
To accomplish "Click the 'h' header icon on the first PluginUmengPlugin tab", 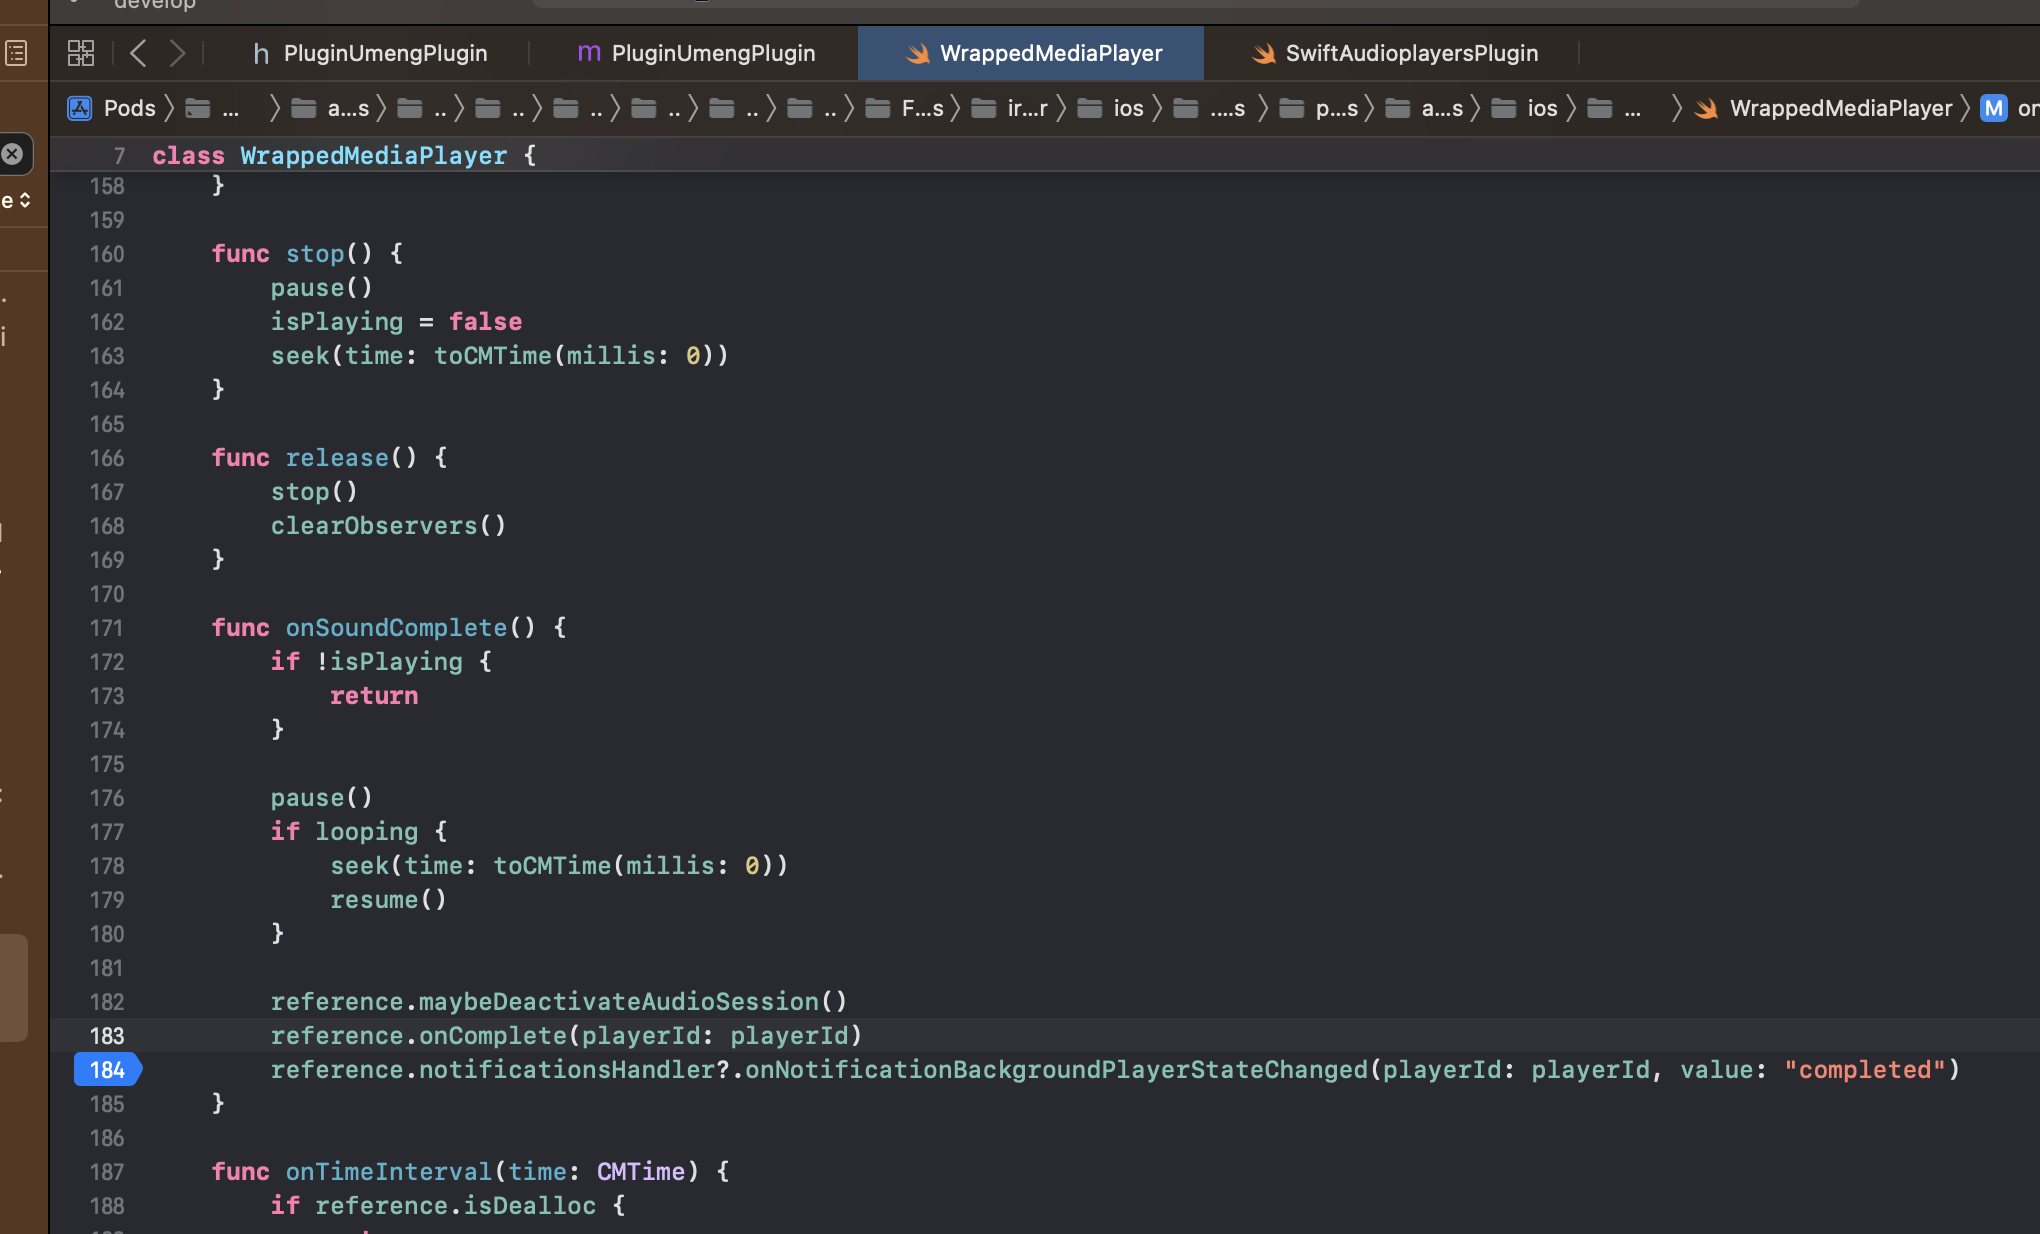I will pyautogui.click(x=260, y=53).
